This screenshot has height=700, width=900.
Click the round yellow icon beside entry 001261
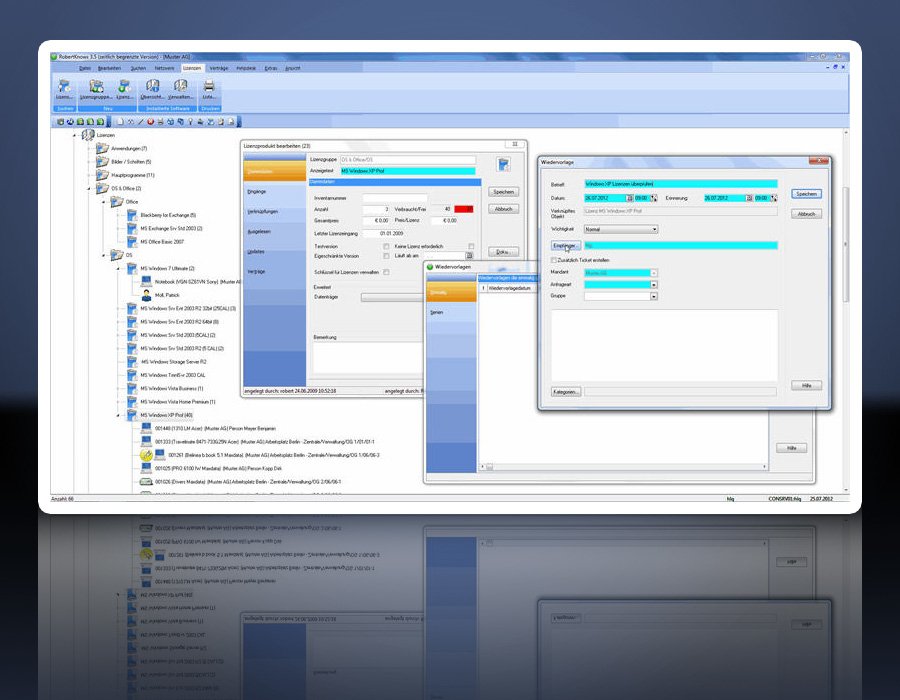(146, 455)
